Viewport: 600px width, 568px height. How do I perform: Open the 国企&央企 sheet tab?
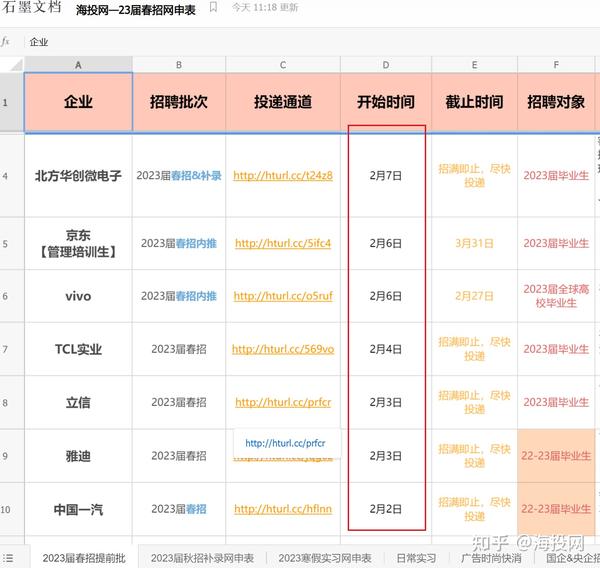[572, 558]
